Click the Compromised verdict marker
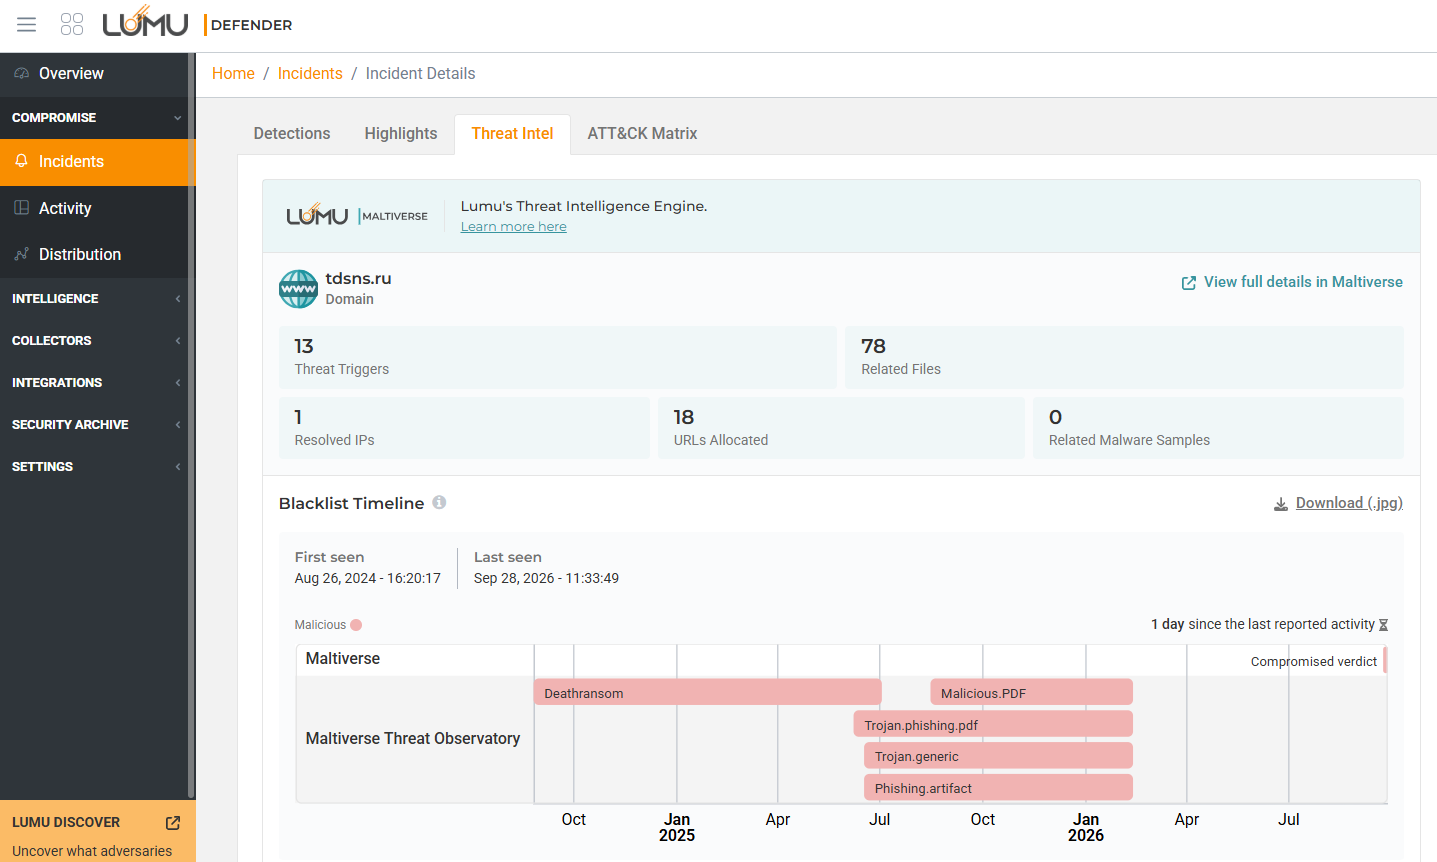 (x=1385, y=660)
